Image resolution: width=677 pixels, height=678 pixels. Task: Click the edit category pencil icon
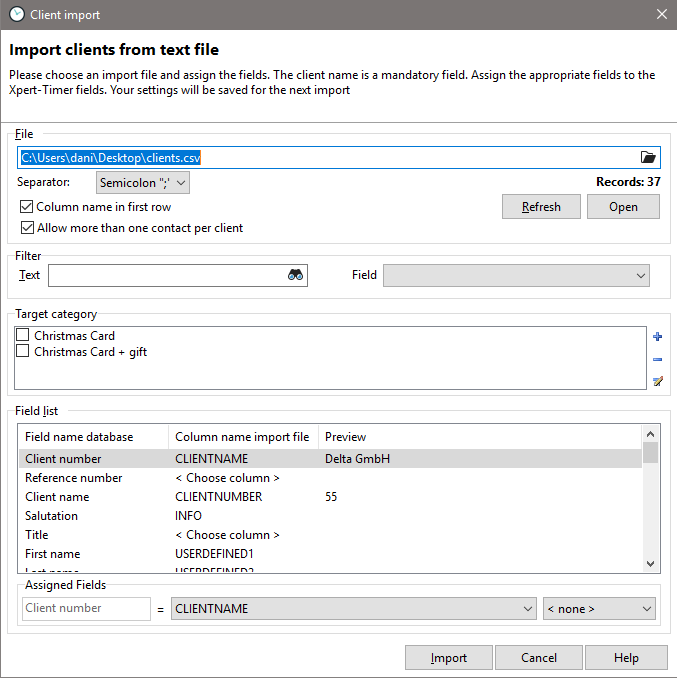(657, 381)
